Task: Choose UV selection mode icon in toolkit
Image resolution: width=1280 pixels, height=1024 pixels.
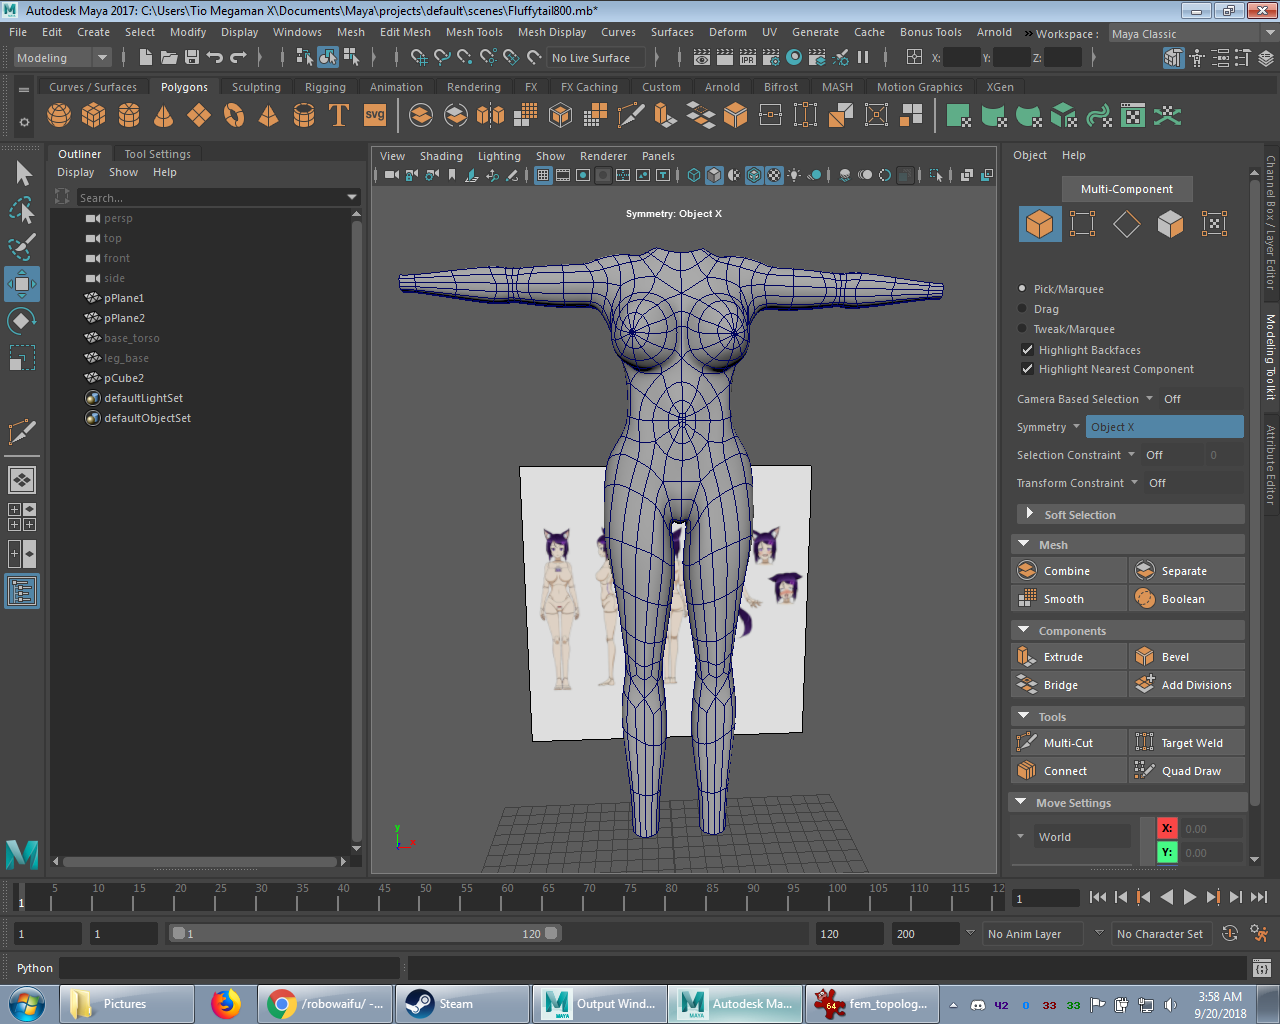Action: pos(1214,224)
